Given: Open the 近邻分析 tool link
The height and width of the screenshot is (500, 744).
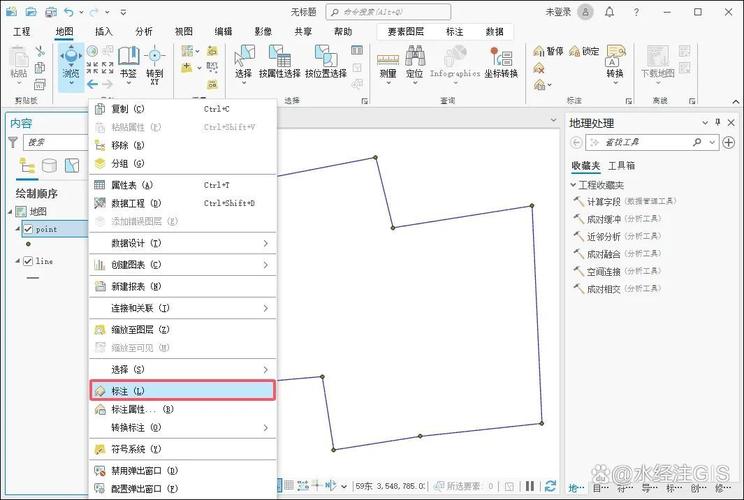Looking at the screenshot, I should [x=604, y=236].
